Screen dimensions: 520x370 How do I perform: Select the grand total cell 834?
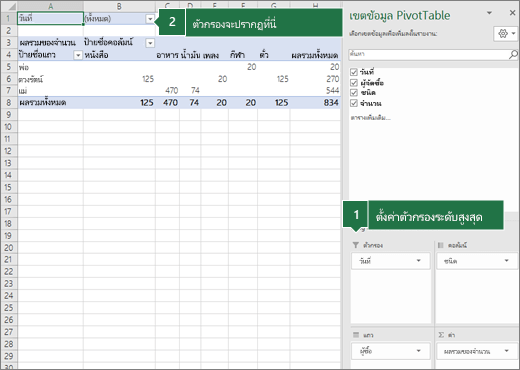315,102
